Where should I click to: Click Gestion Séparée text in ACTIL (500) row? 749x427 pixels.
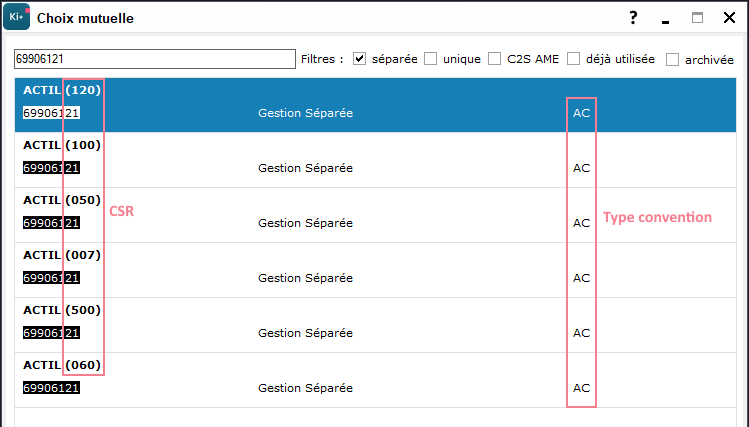(305, 333)
